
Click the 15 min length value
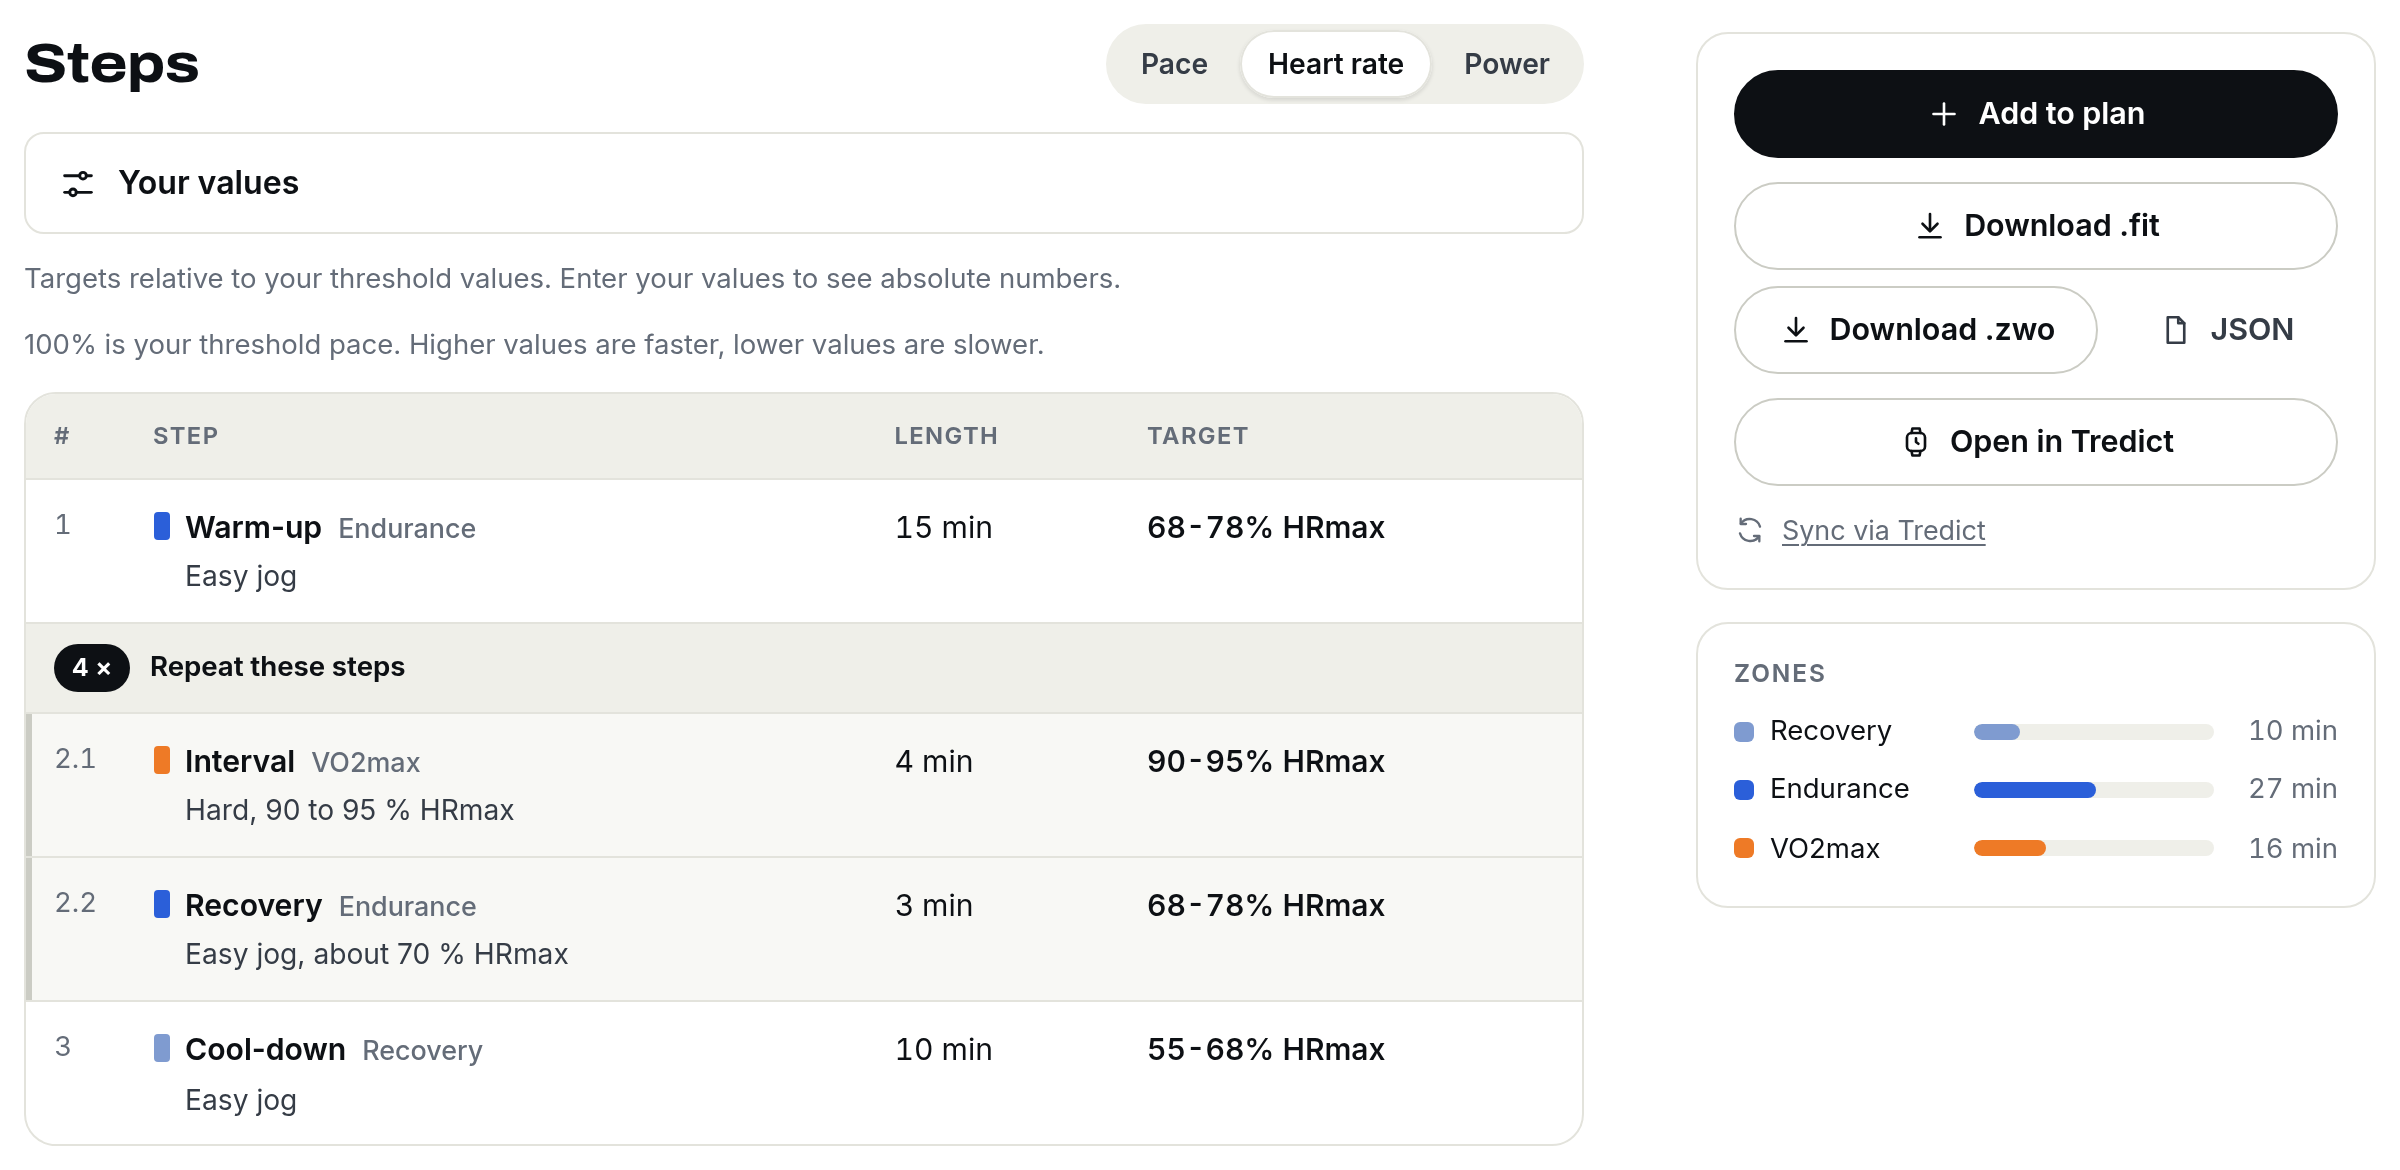[943, 527]
